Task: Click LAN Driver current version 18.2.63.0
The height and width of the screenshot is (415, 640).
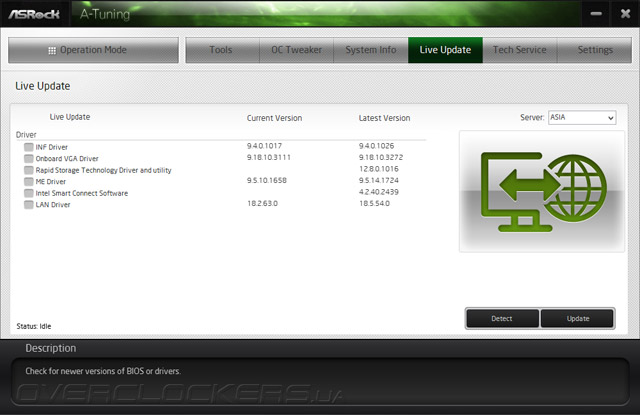Action: coord(262,203)
